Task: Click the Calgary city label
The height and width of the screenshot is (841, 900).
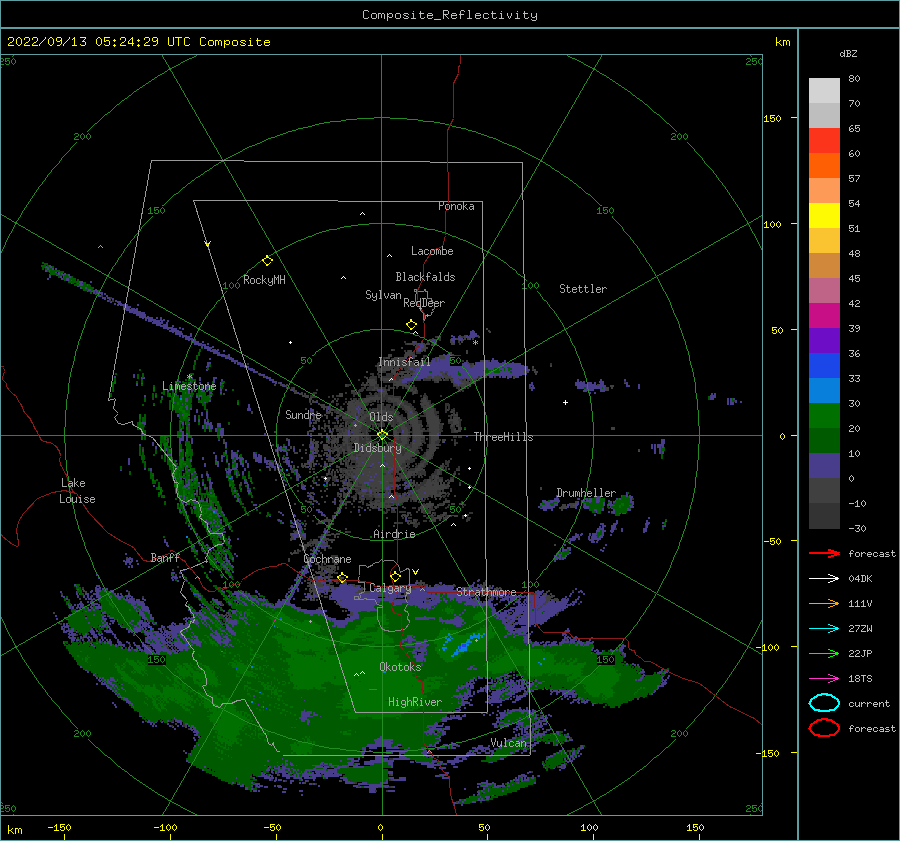Action: click(390, 588)
